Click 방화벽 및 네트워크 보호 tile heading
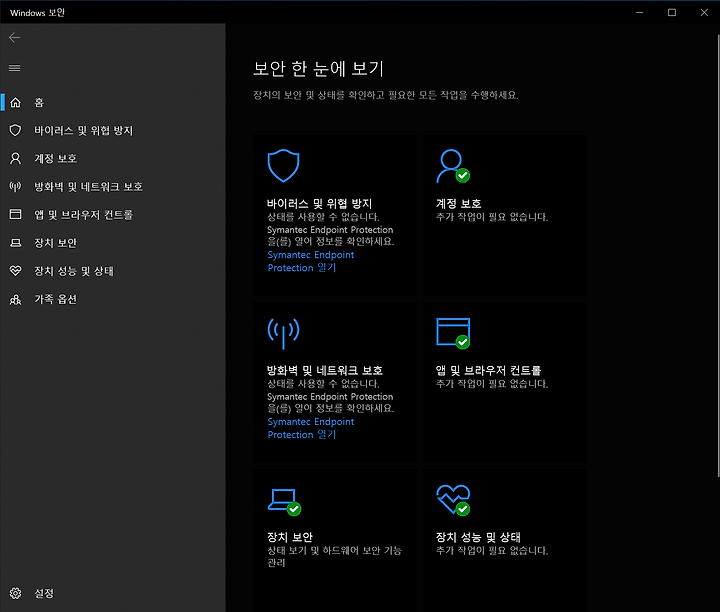 click(325, 370)
